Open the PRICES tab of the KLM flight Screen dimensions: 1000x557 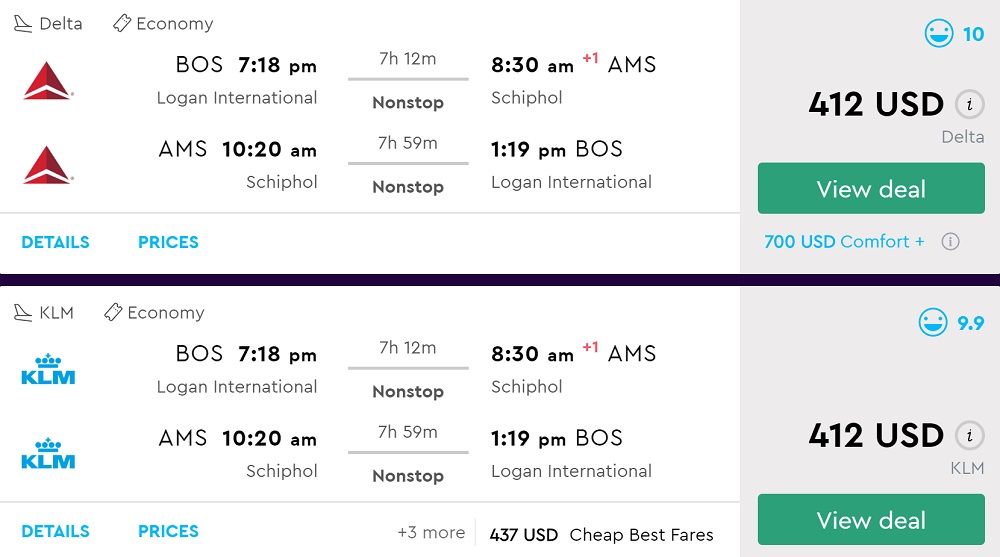[168, 531]
